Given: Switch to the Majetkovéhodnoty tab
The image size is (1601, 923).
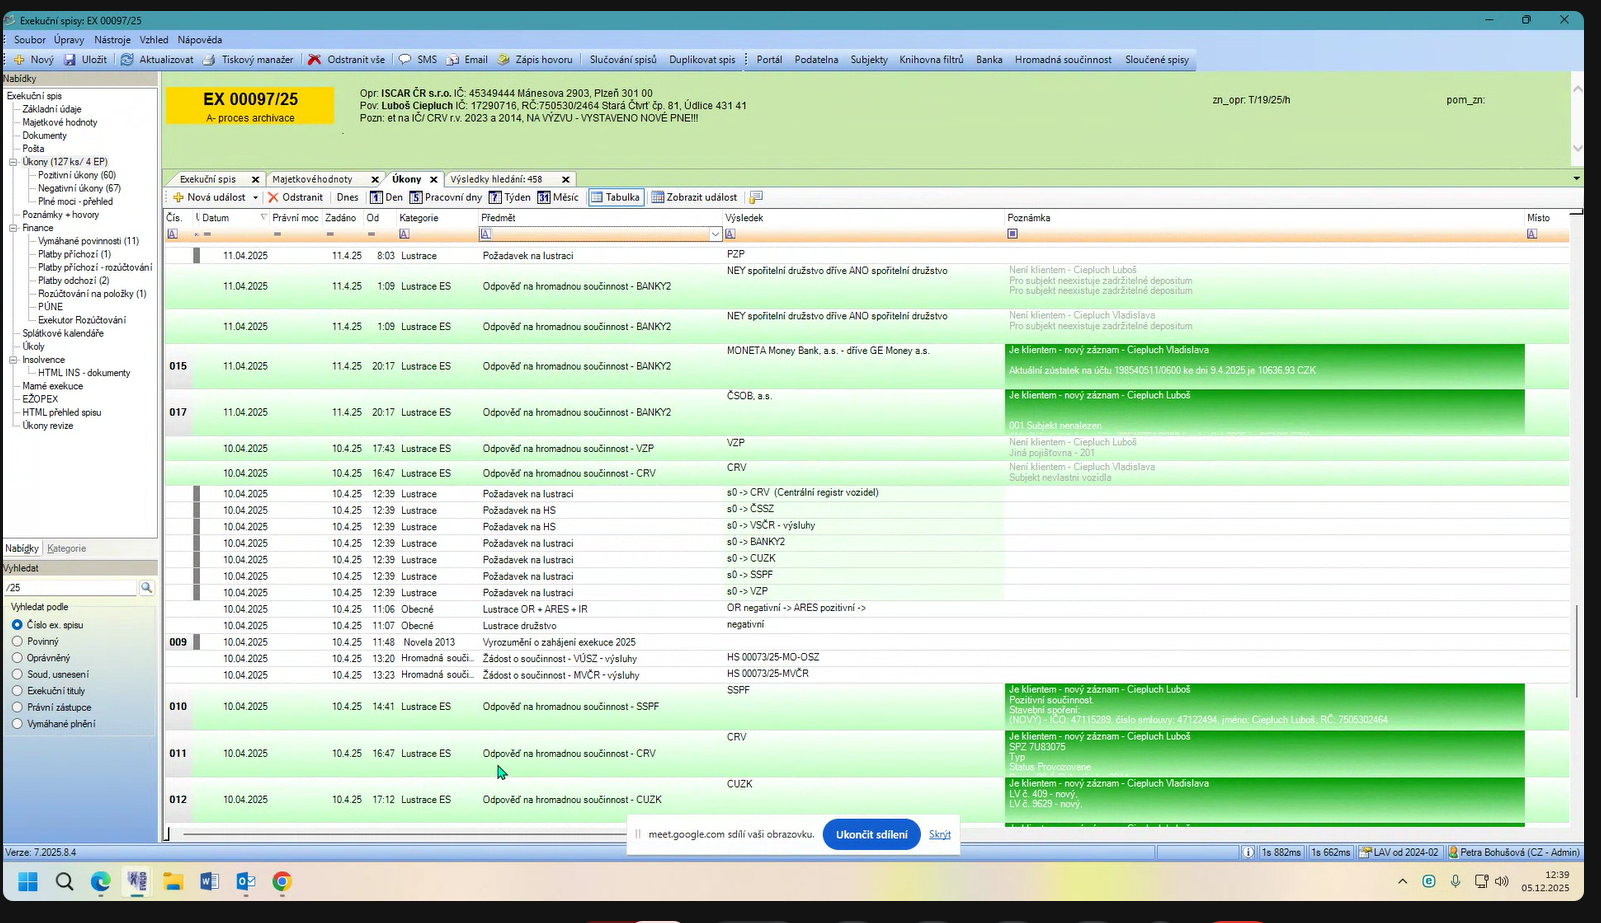Looking at the screenshot, I should tap(313, 179).
